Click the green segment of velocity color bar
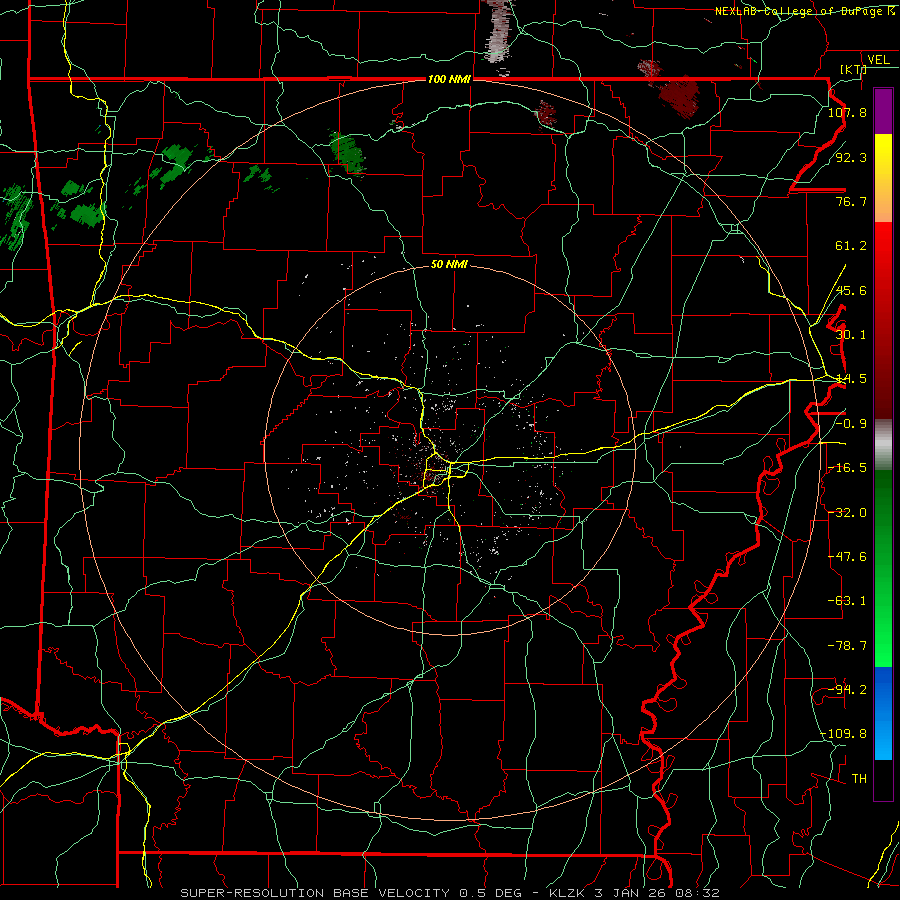900x900 pixels. (x=883, y=568)
